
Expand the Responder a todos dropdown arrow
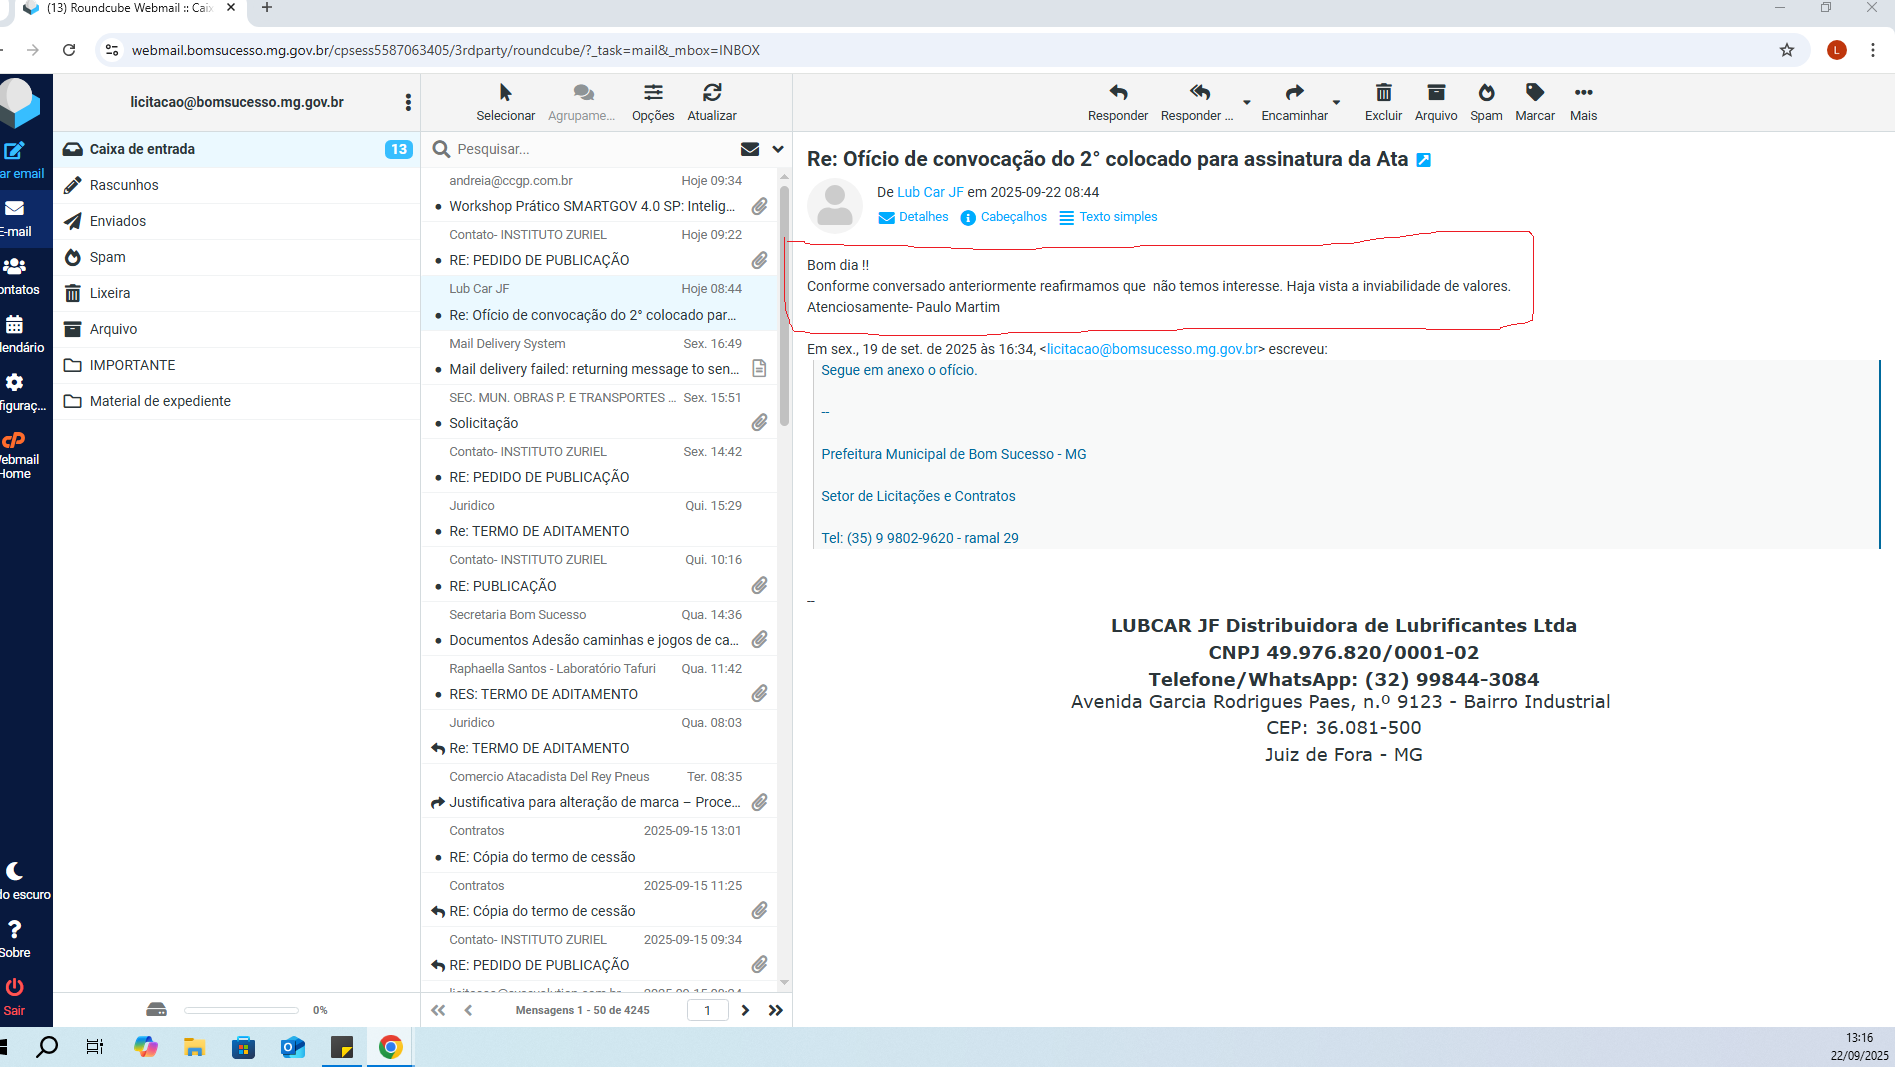1246,102
